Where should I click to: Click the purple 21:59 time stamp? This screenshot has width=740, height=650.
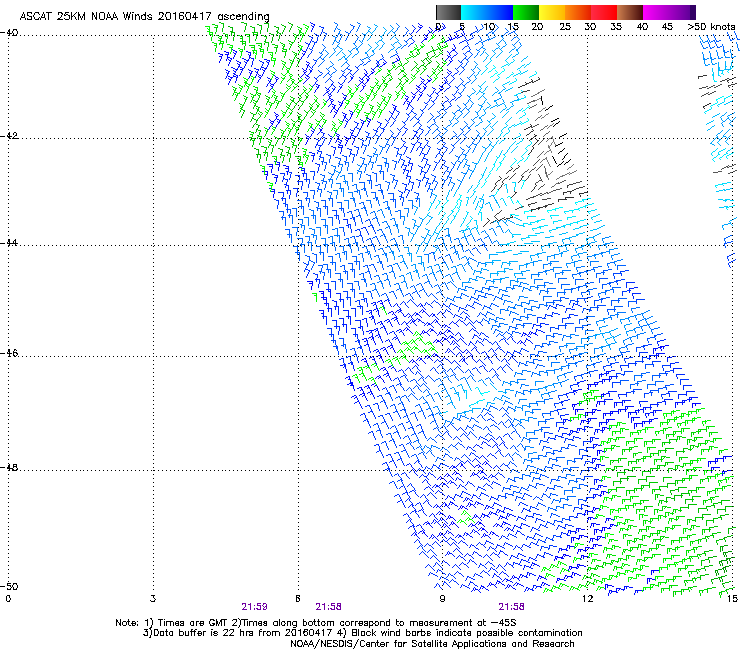(254, 607)
